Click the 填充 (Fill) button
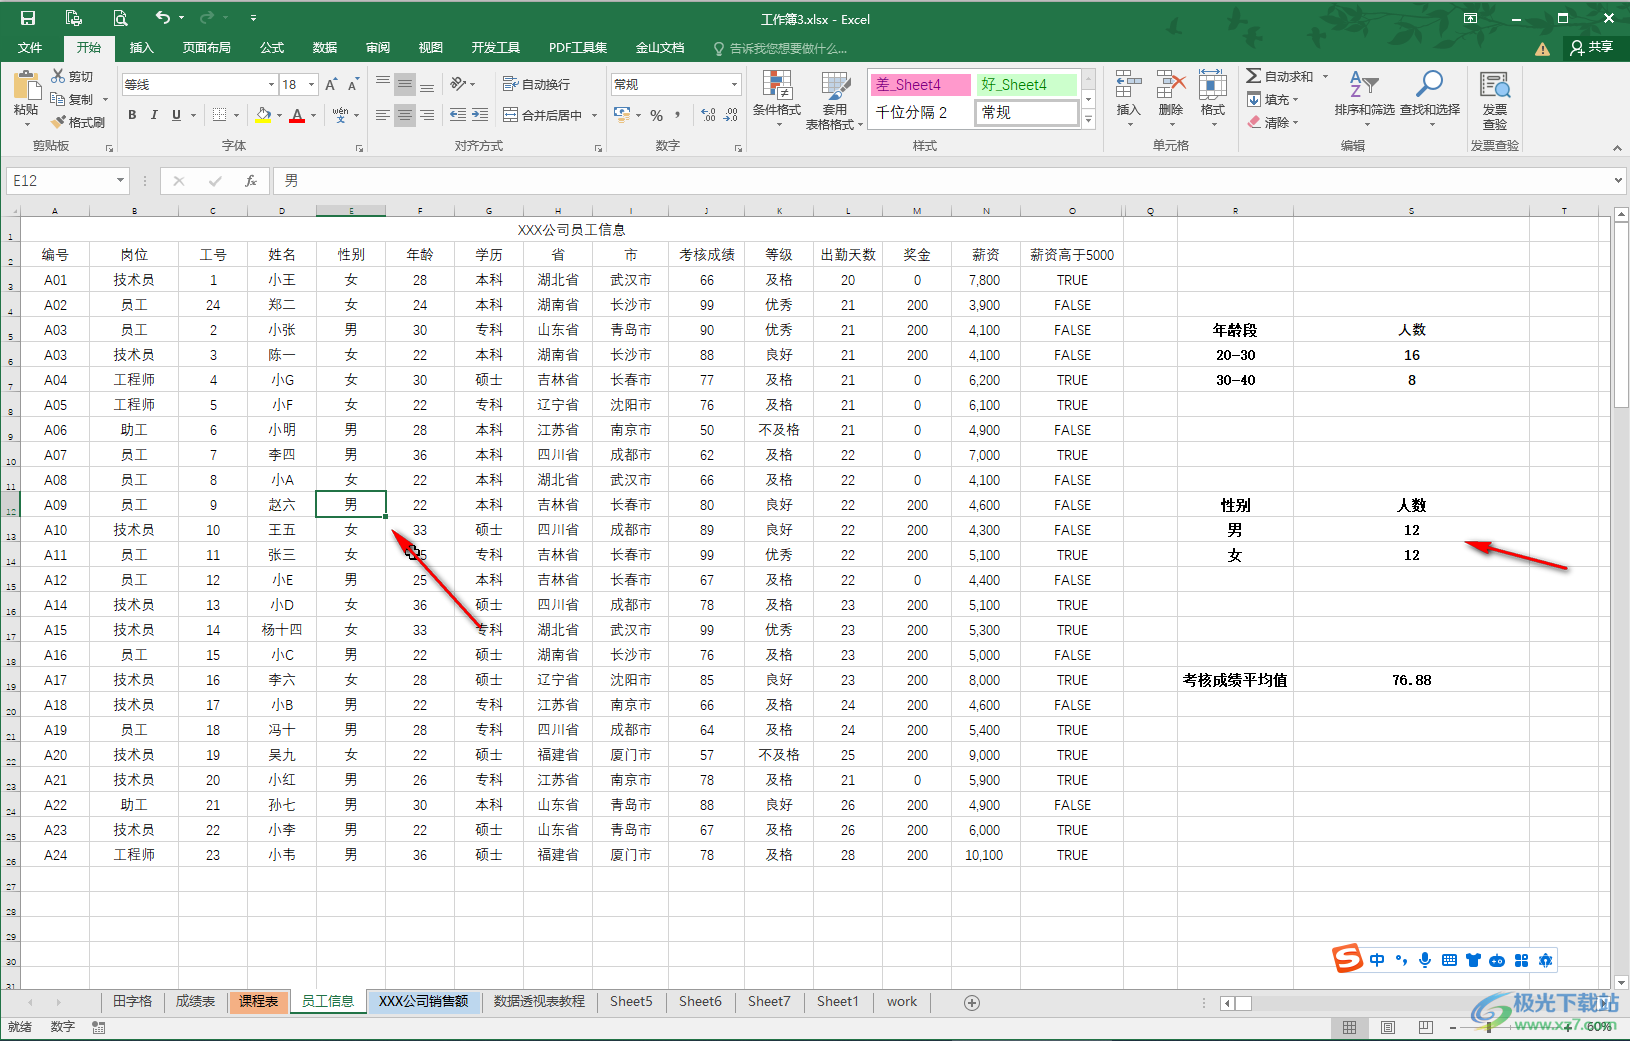 (1272, 99)
